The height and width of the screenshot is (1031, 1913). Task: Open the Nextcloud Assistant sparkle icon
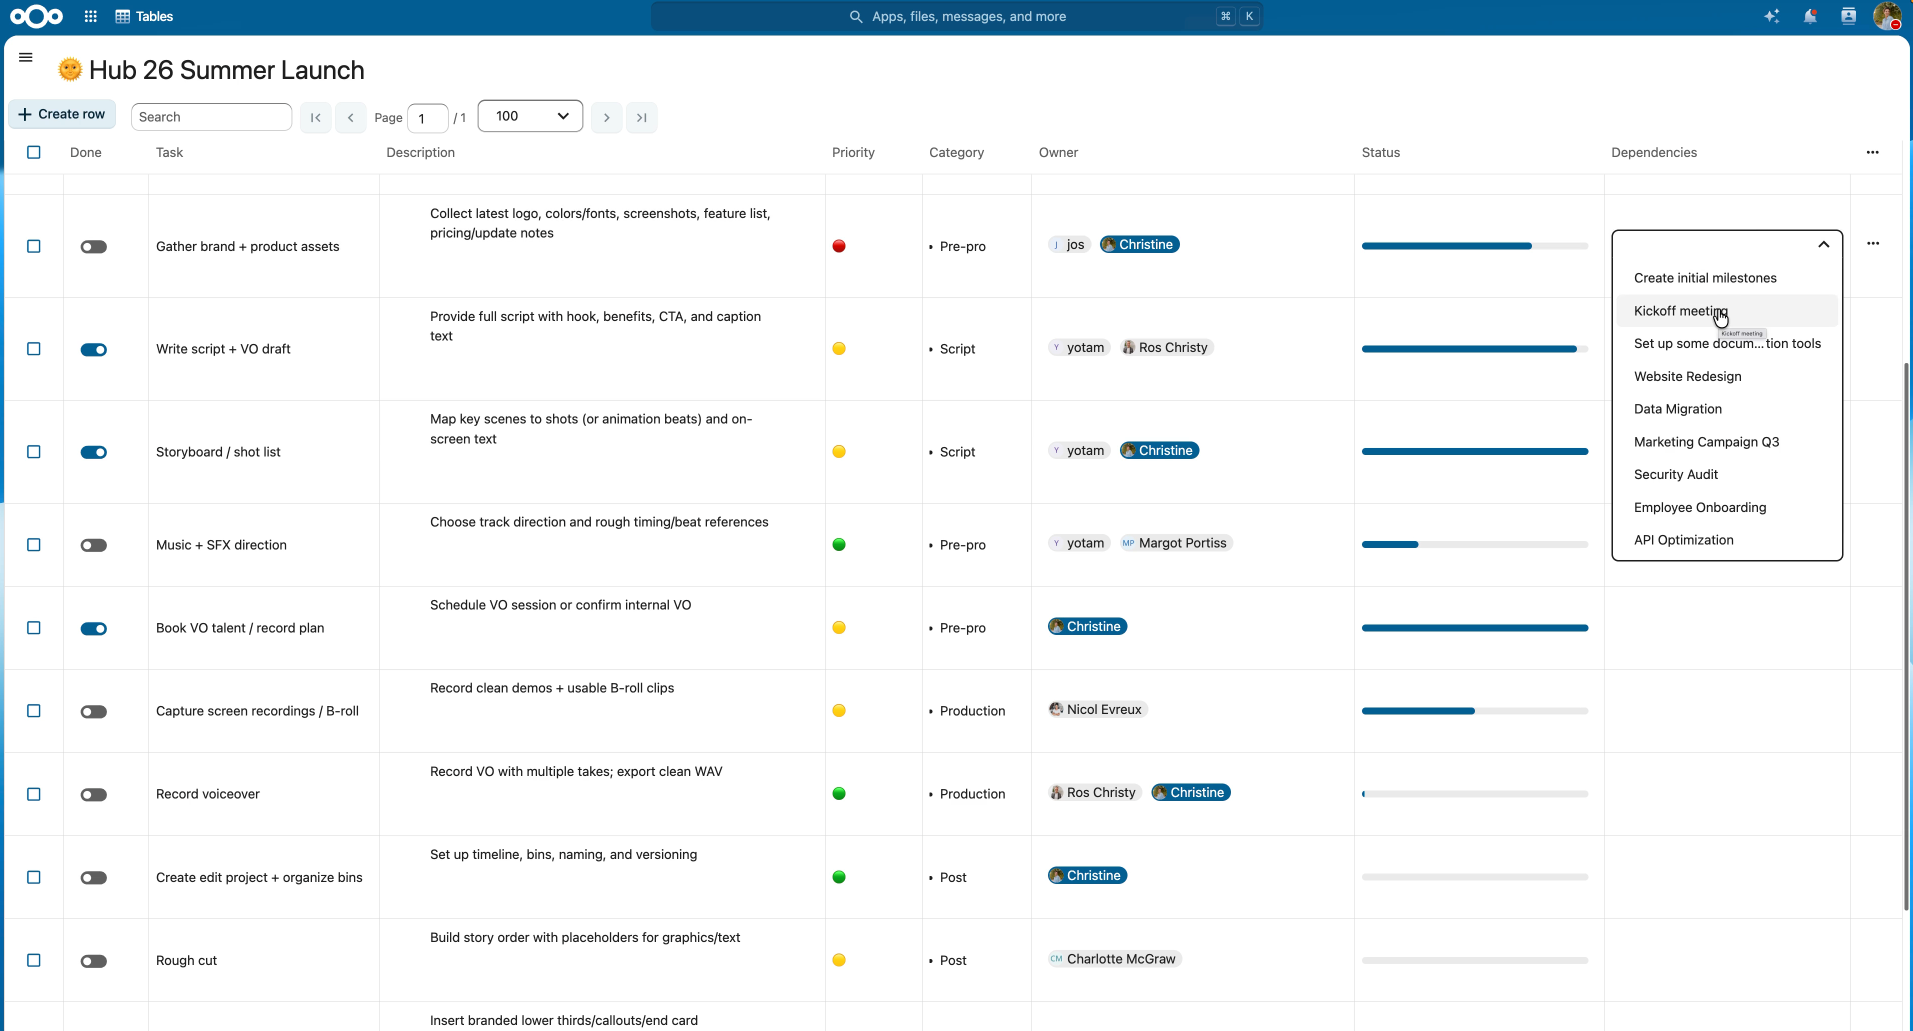coord(1772,16)
